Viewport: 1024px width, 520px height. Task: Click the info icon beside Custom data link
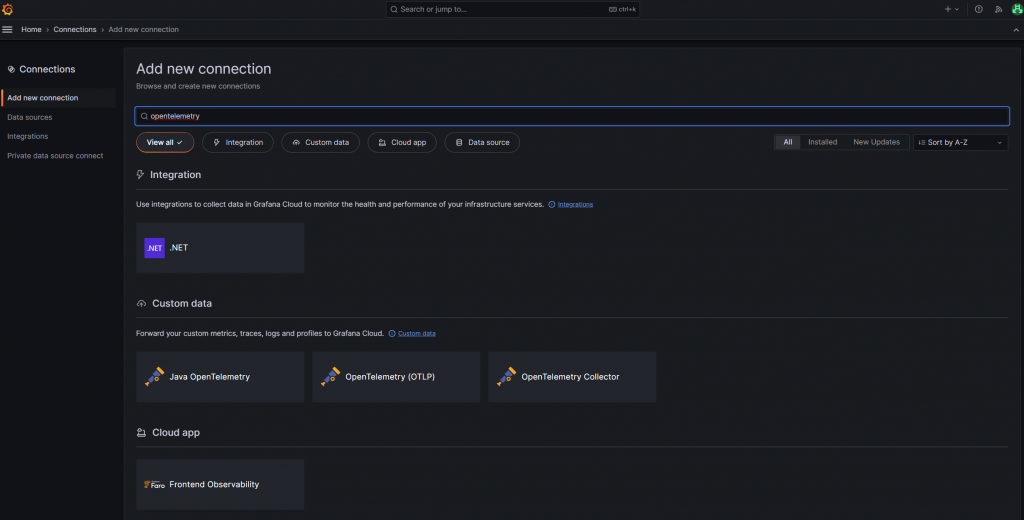tap(392, 333)
